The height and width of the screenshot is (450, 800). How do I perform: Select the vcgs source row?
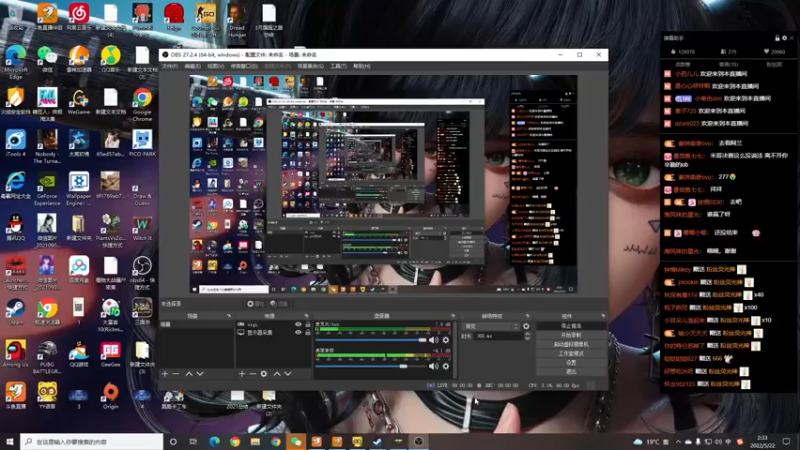(273, 324)
